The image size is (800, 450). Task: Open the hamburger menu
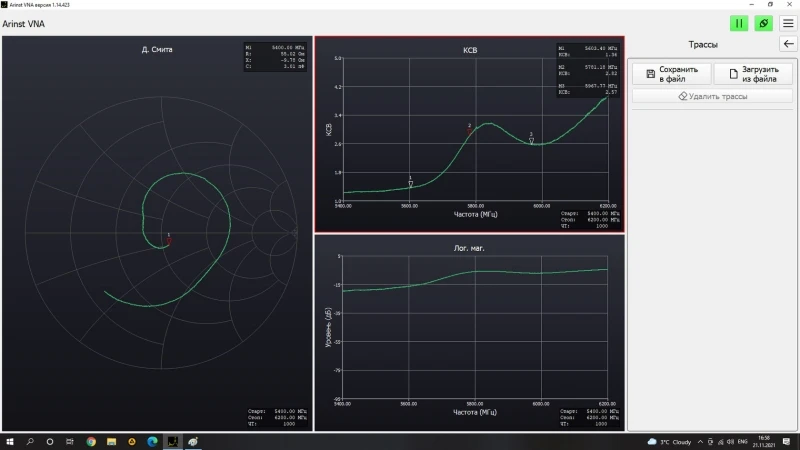coord(788,23)
